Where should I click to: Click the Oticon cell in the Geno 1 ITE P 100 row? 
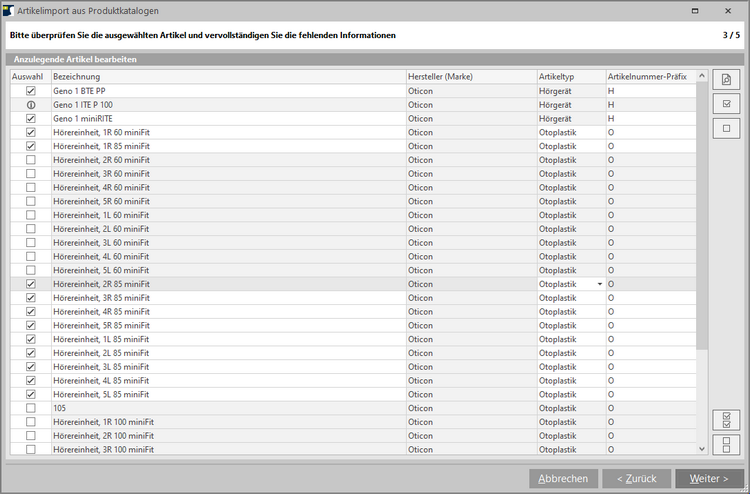click(472, 105)
